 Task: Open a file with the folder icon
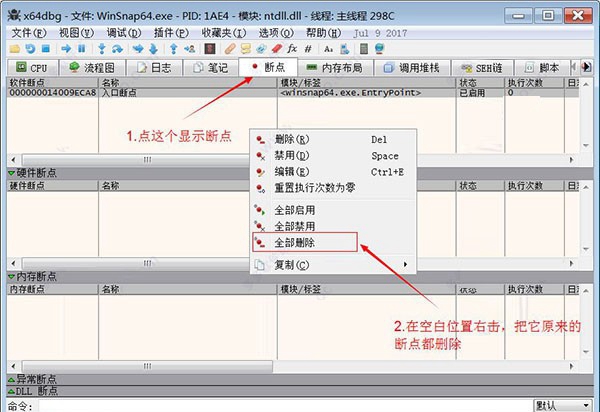click(15, 49)
